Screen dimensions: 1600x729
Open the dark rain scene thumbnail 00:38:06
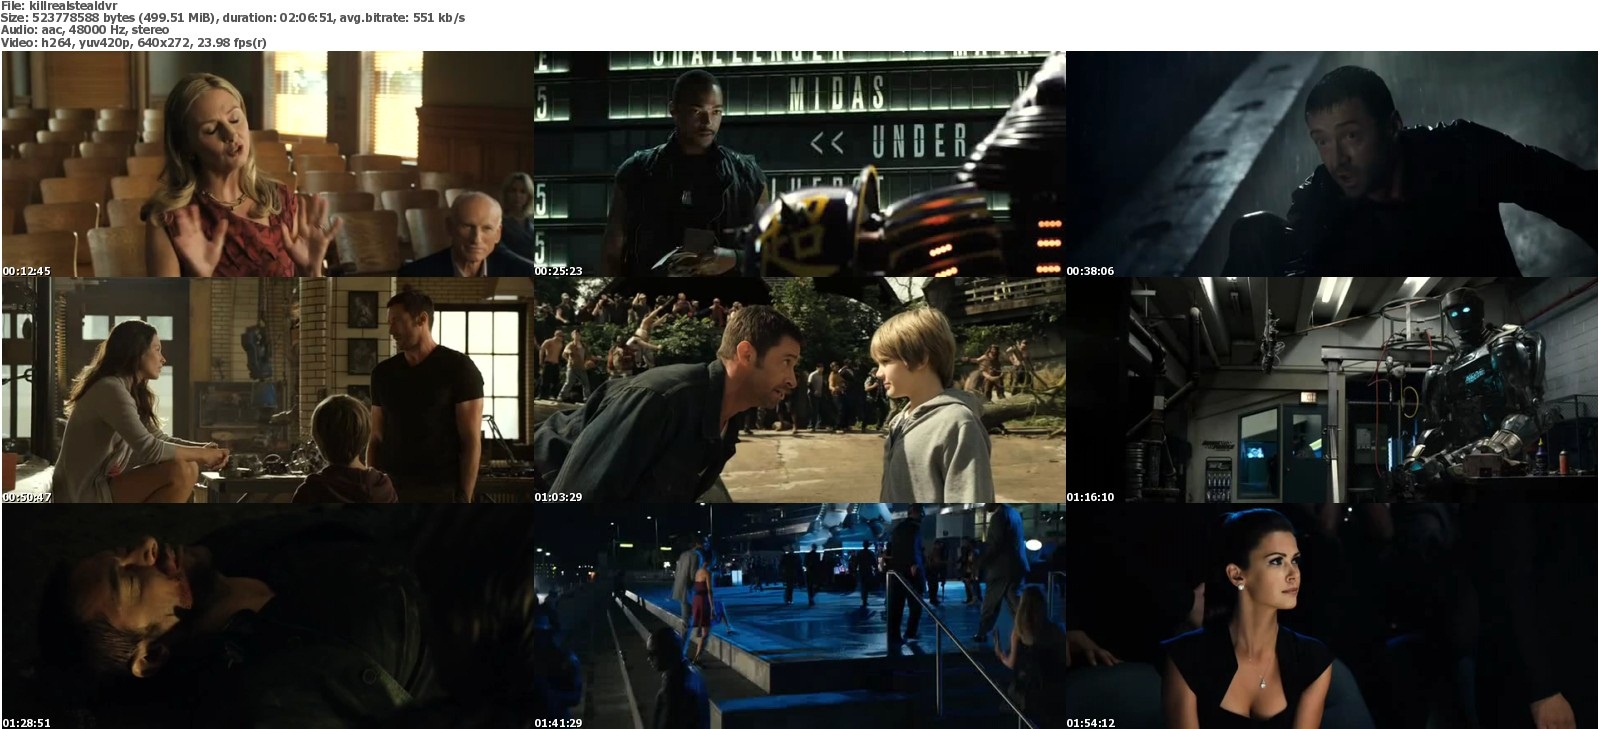click(1331, 164)
